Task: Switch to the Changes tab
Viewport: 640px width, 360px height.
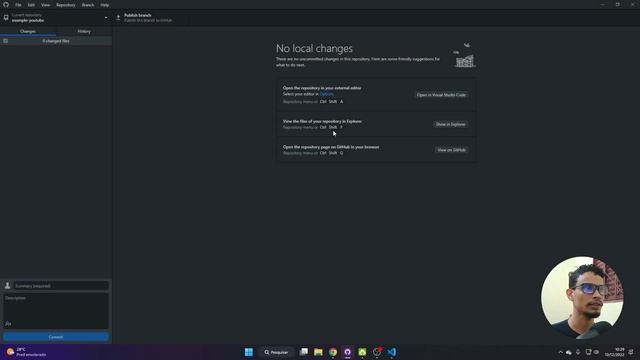Action: point(28,31)
